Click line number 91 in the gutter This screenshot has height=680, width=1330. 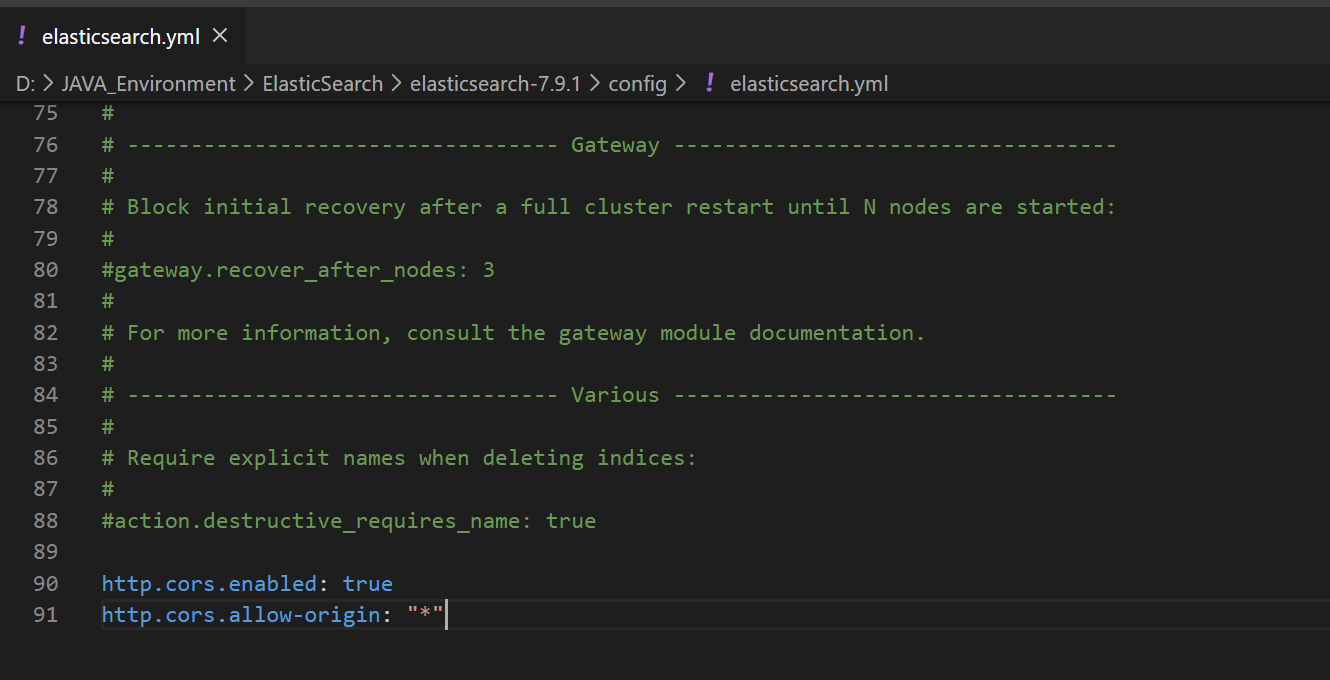coord(46,615)
